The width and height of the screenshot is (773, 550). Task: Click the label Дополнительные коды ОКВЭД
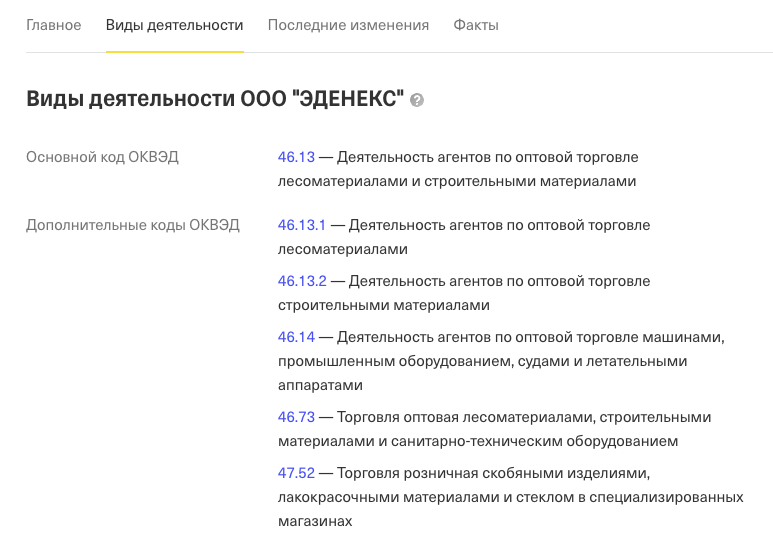133,225
